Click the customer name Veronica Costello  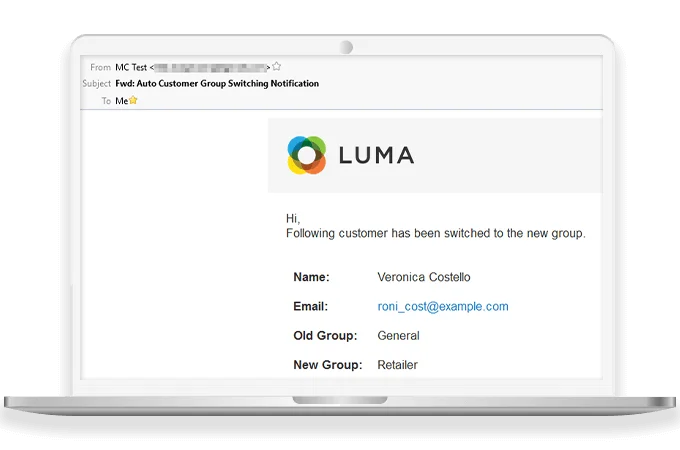point(424,277)
